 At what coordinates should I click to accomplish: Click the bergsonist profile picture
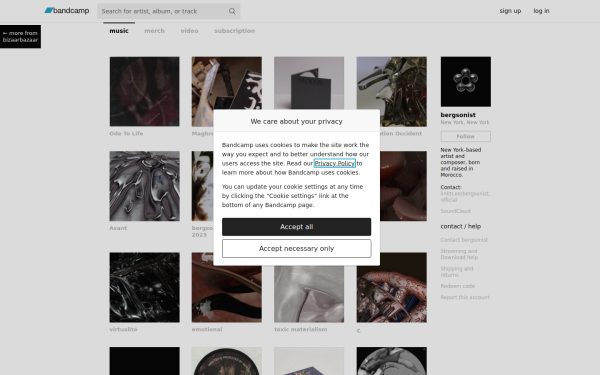coord(466,82)
